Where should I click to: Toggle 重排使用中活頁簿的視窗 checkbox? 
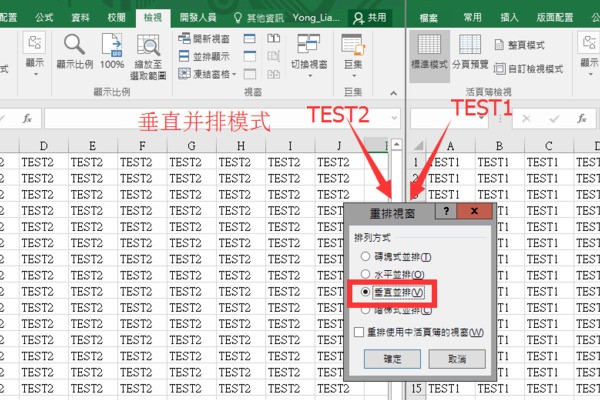point(361,331)
